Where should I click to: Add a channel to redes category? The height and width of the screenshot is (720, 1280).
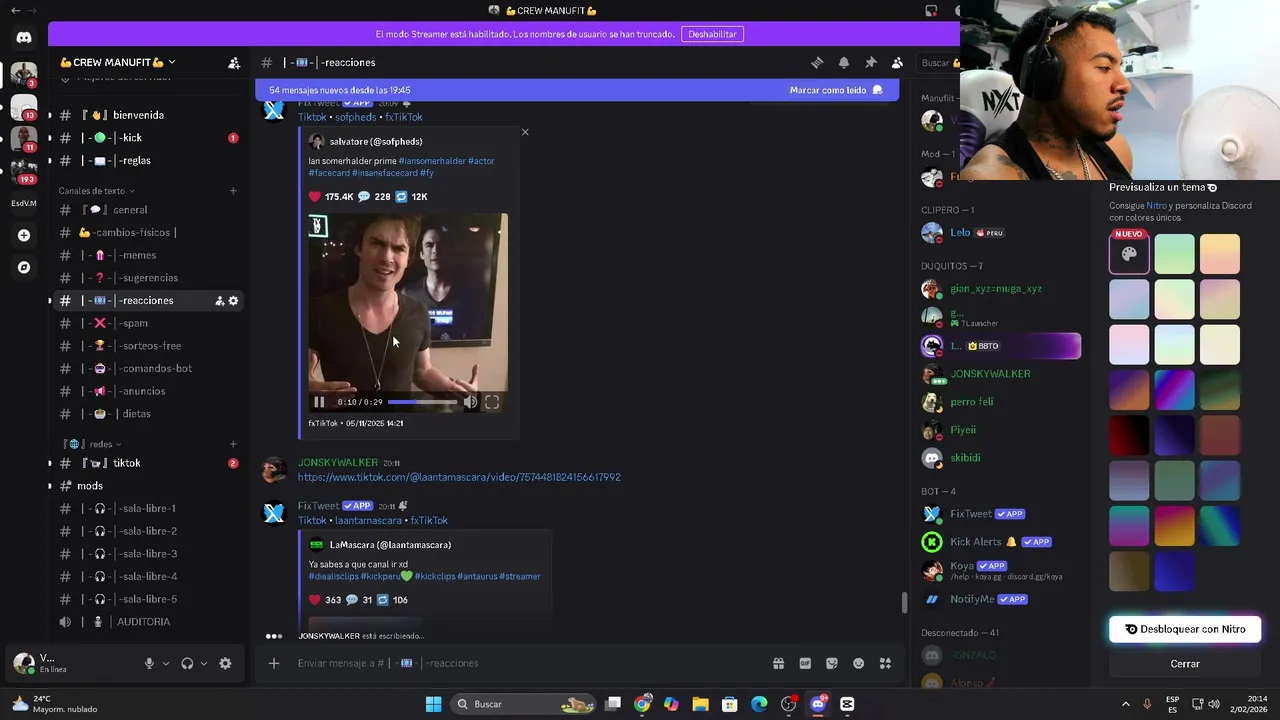233,444
